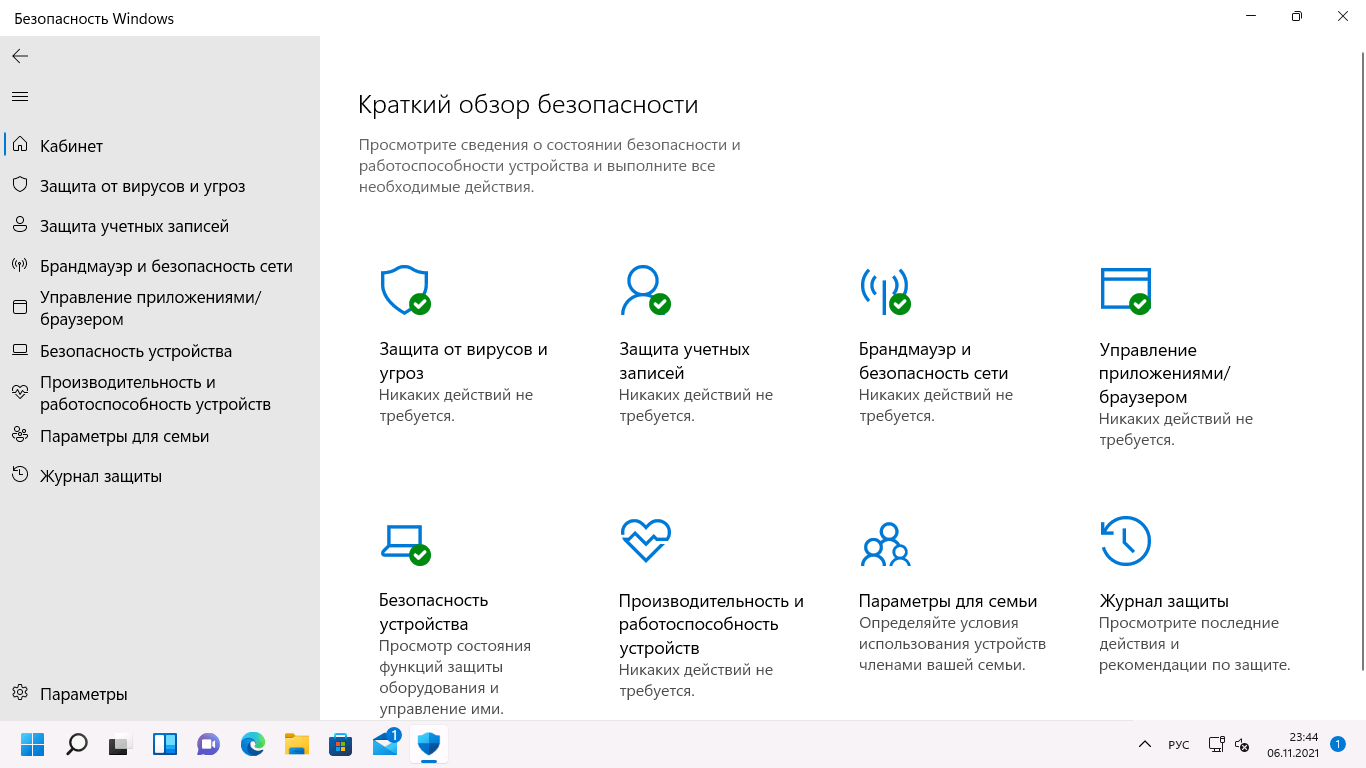Click tile title Безопасность устройства
This screenshot has width=1366, height=768.
pyautogui.click(x=433, y=612)
